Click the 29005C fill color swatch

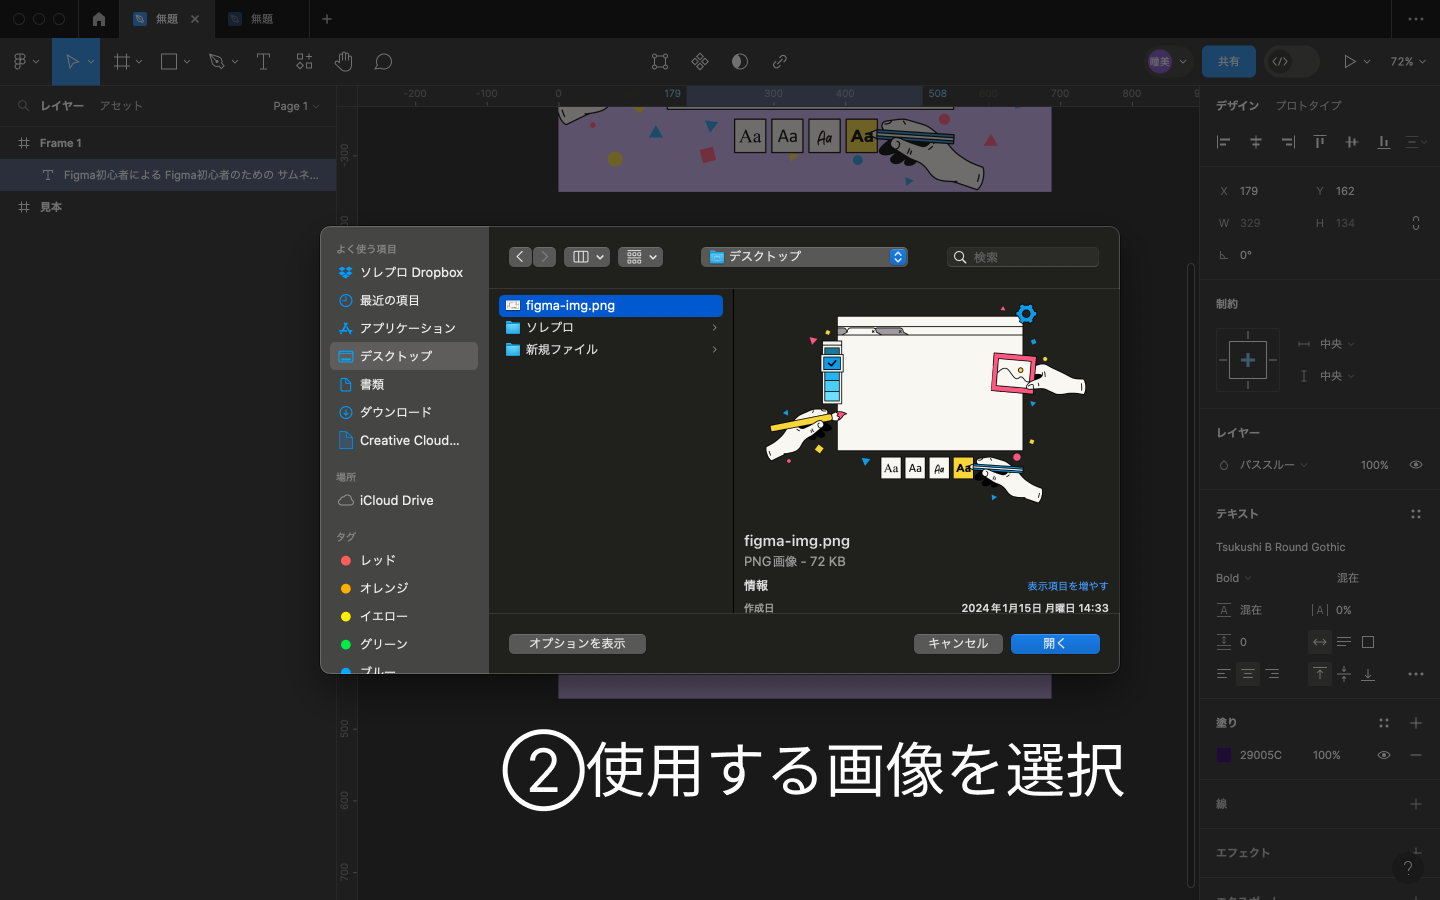pos(1224,755)
